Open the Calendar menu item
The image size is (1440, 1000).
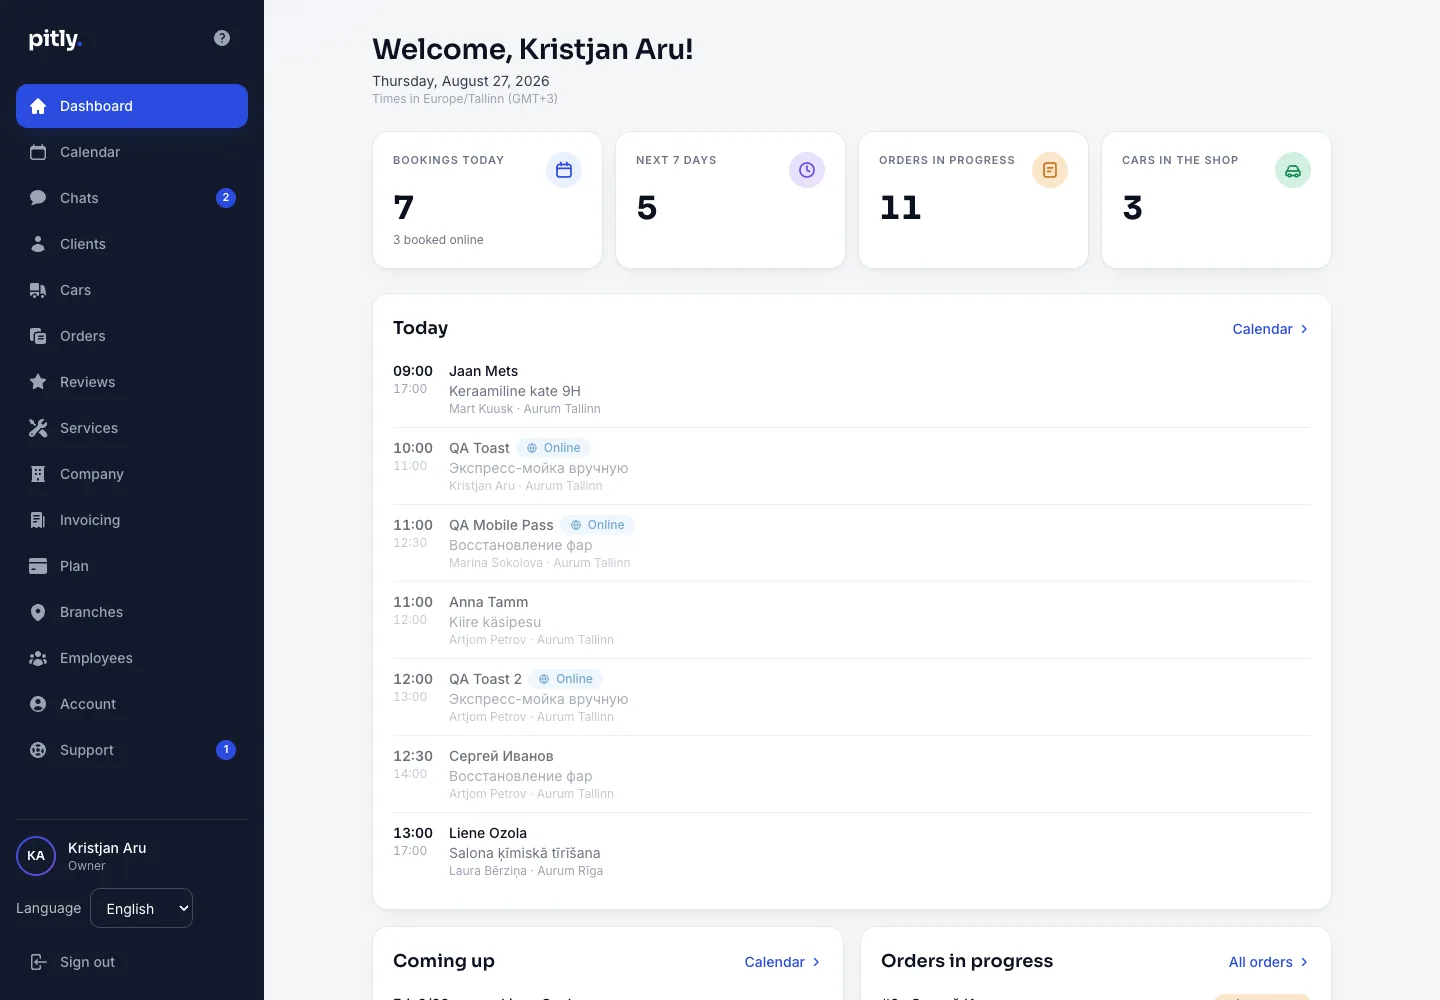coord(132,152)
